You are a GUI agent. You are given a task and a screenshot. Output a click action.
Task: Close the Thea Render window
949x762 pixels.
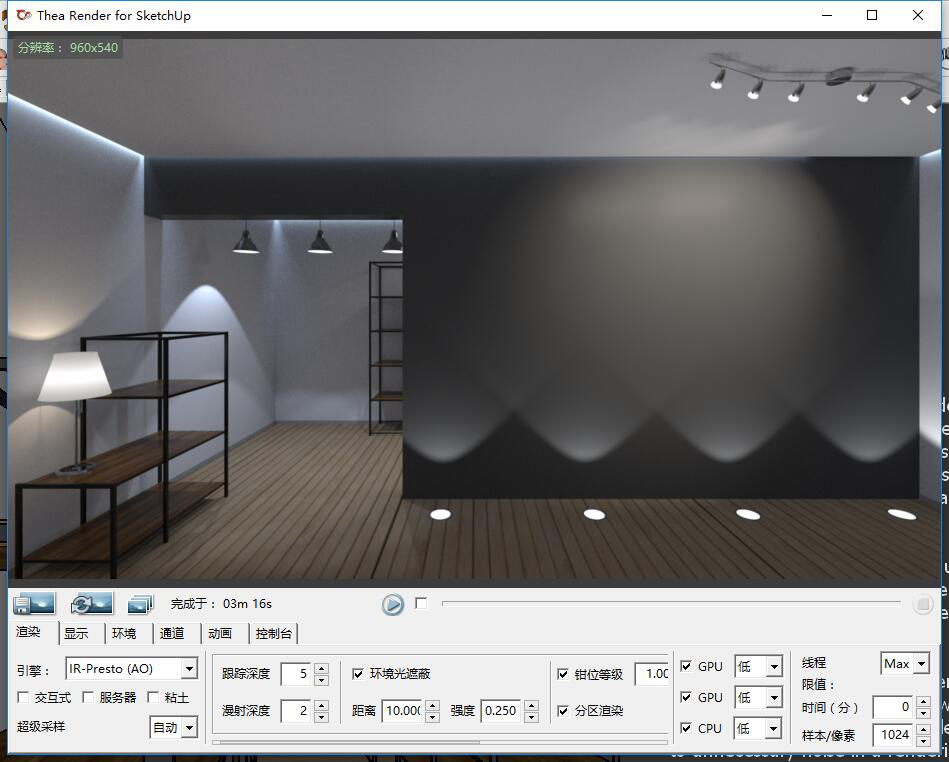918,15
